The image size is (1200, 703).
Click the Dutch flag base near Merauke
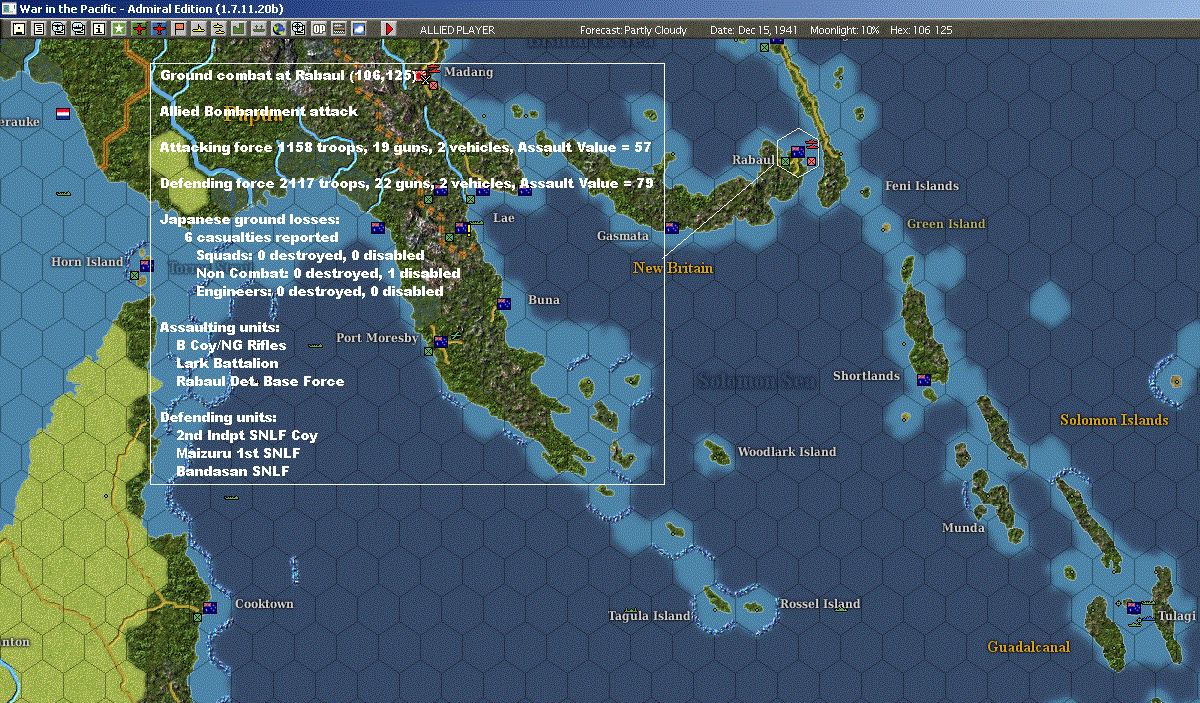64,113
